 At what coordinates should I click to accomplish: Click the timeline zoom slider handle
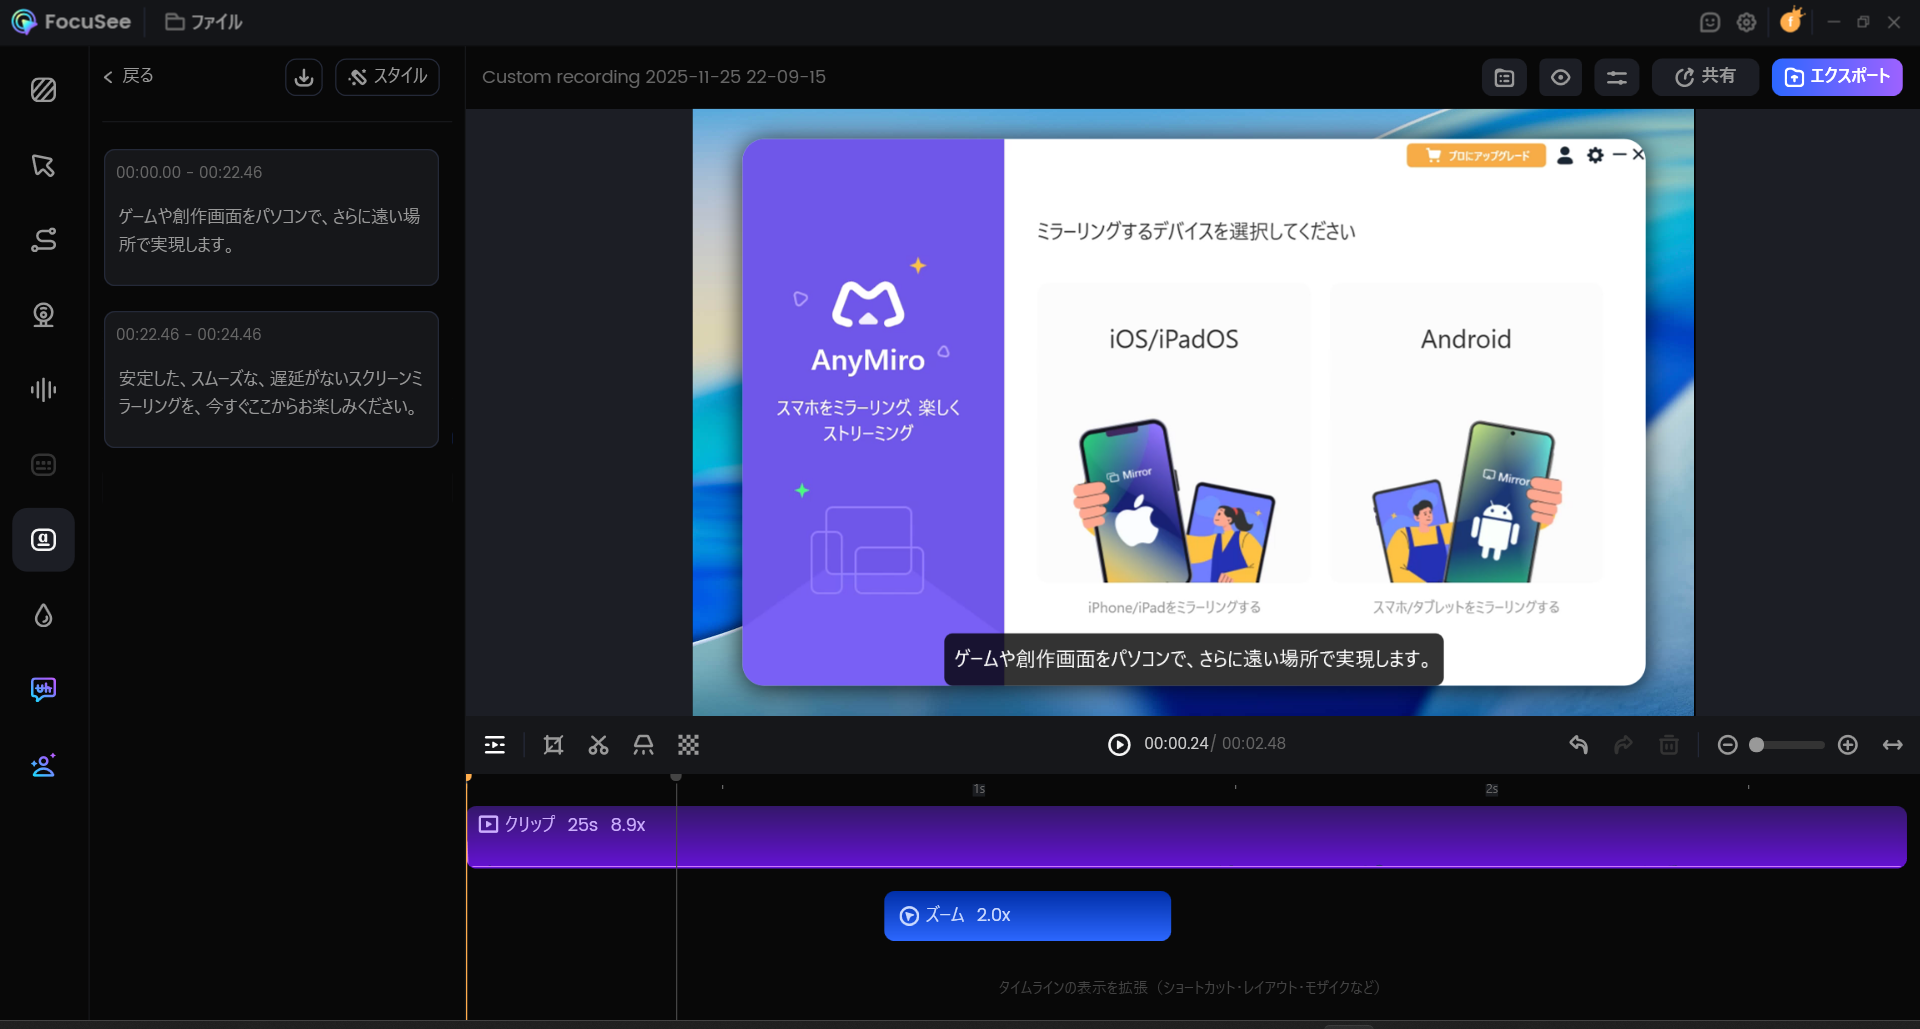[x=1756, y=745]
